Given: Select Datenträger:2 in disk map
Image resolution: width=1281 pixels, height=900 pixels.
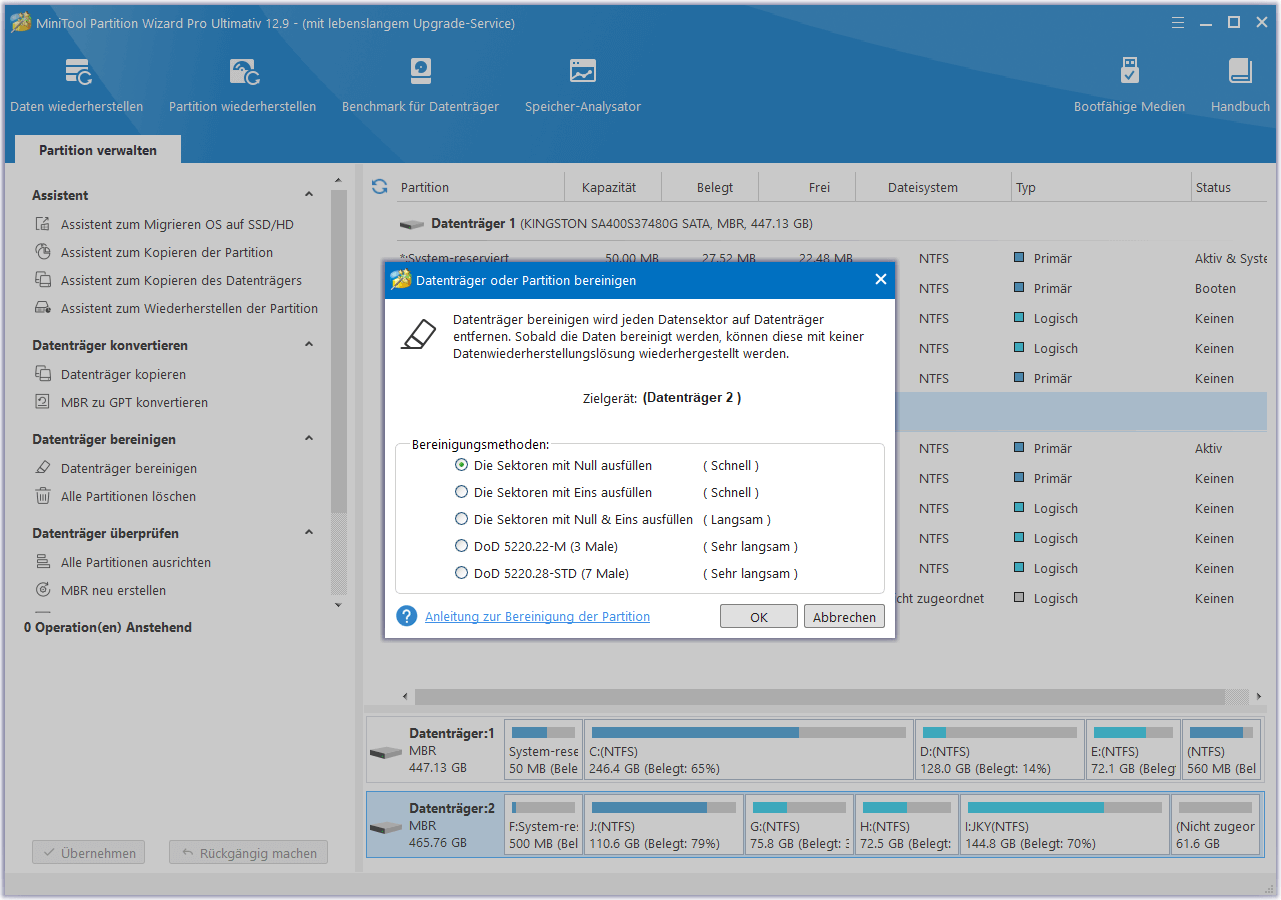Looking at the screenshot, I should [x=435, y=825].
